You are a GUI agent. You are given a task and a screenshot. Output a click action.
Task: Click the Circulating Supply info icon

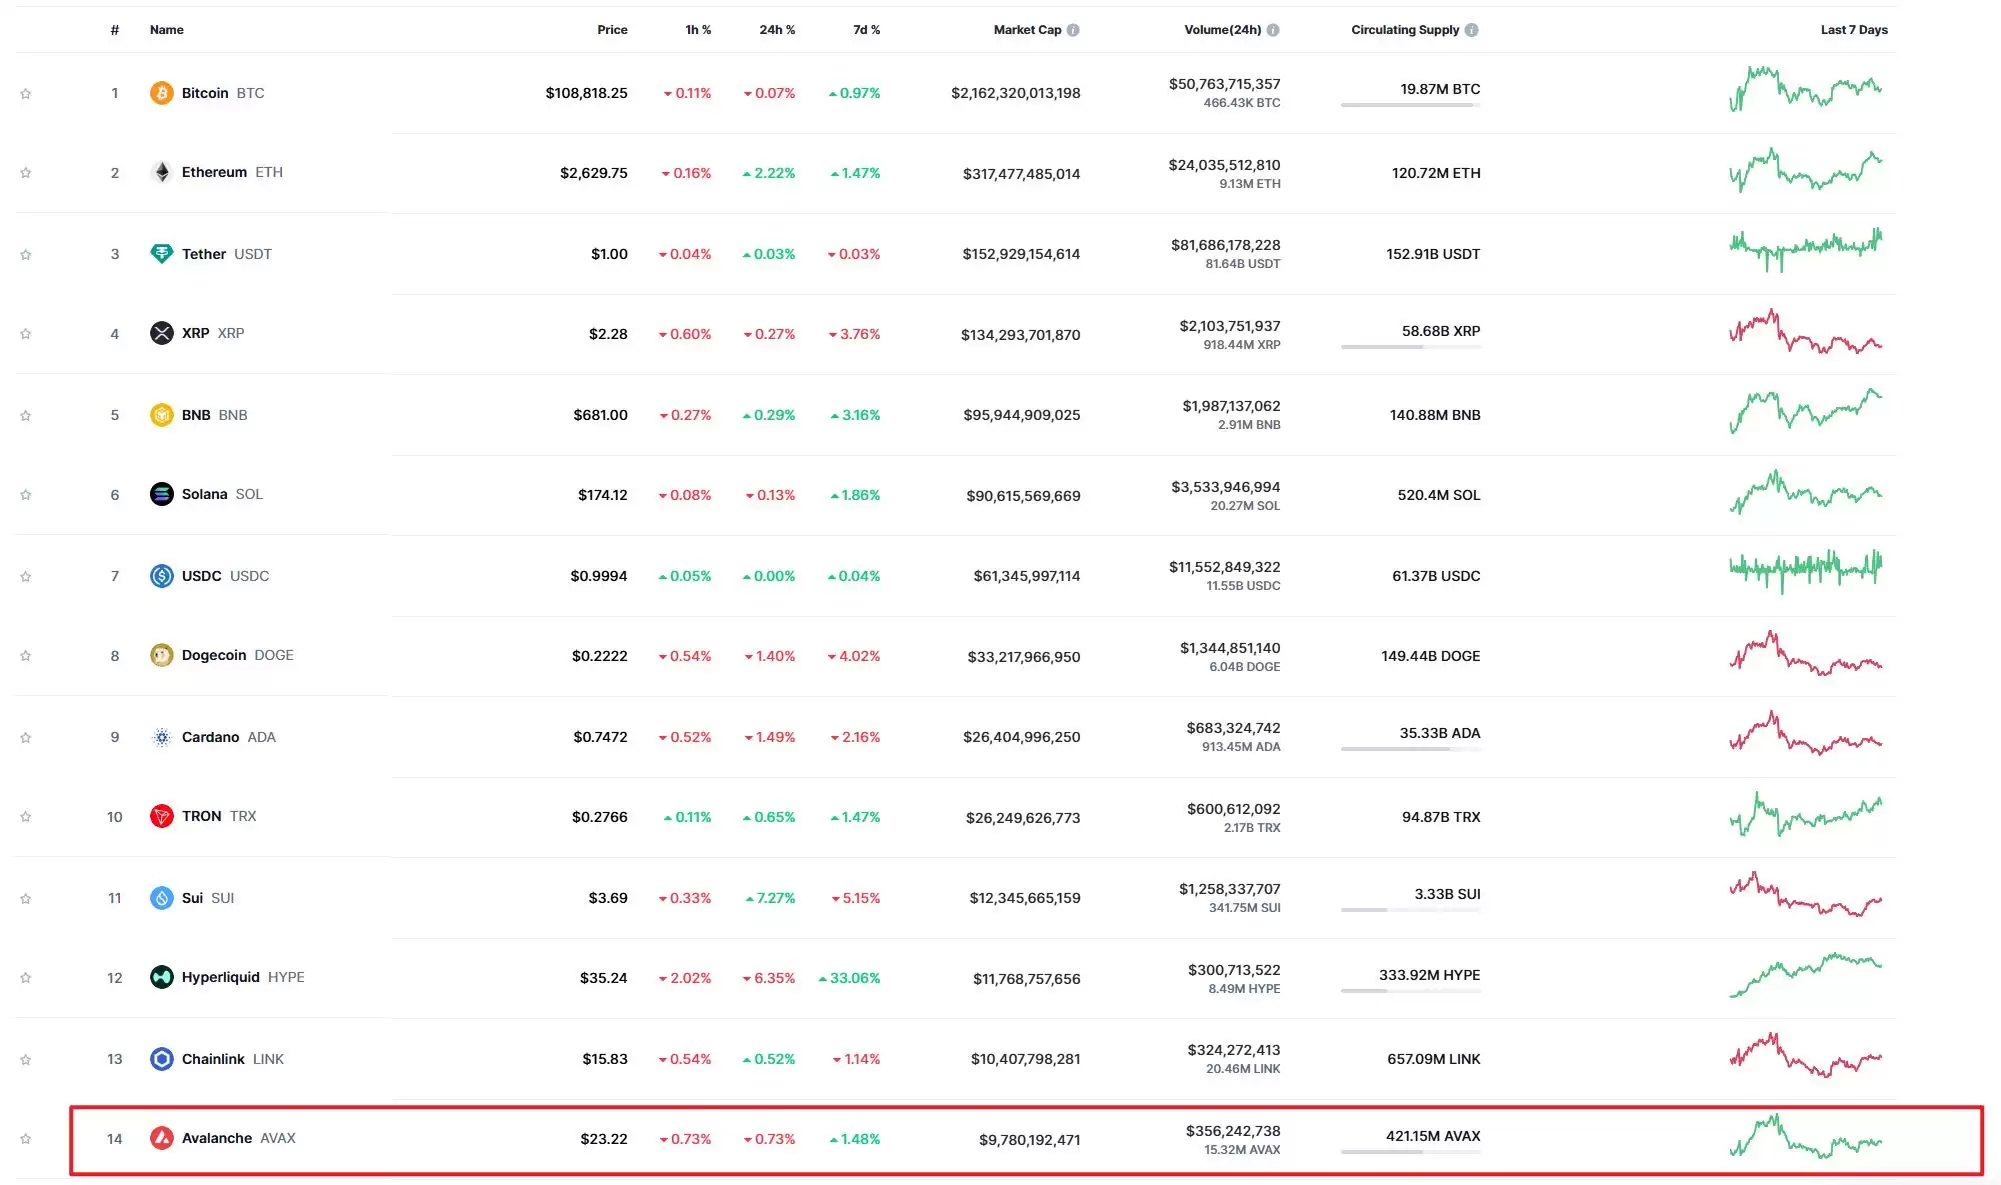tap(1471, 30)
